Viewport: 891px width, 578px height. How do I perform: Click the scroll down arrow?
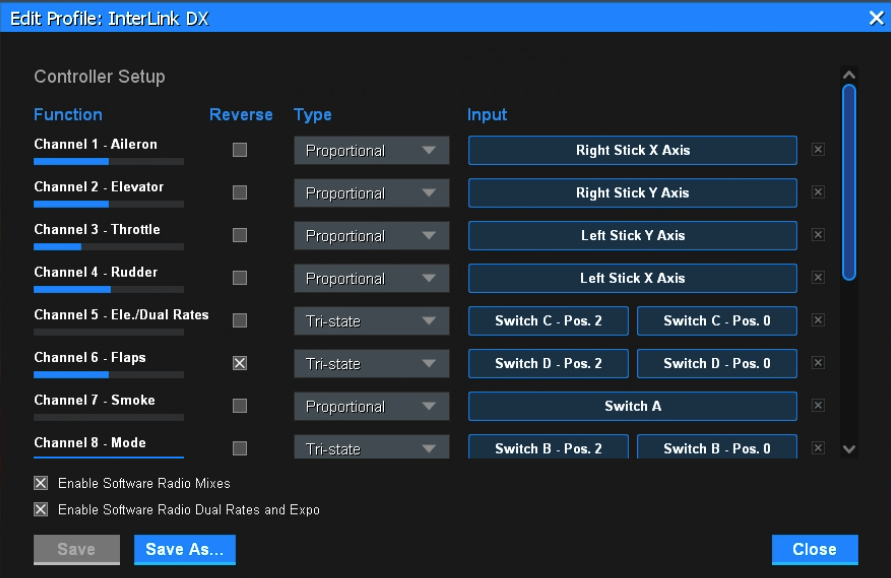click(x=849, y=449)
